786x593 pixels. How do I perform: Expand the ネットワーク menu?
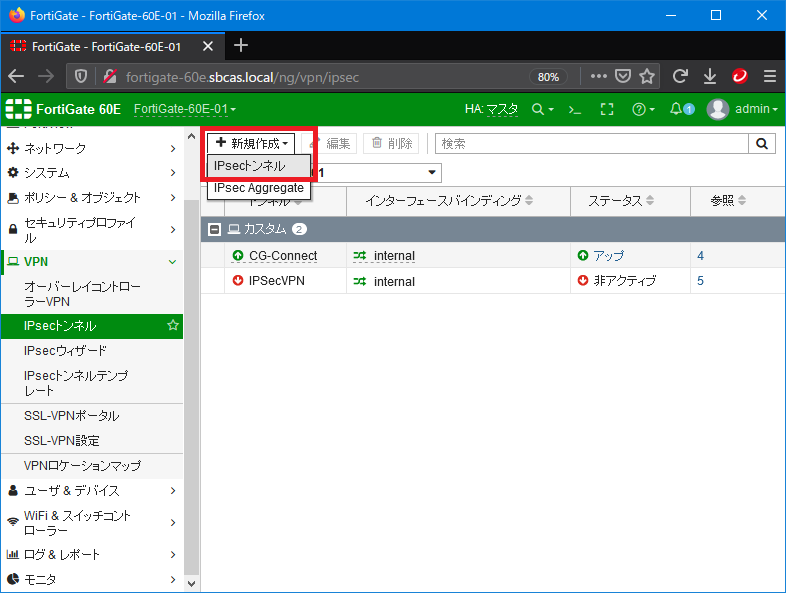point(92,148)
